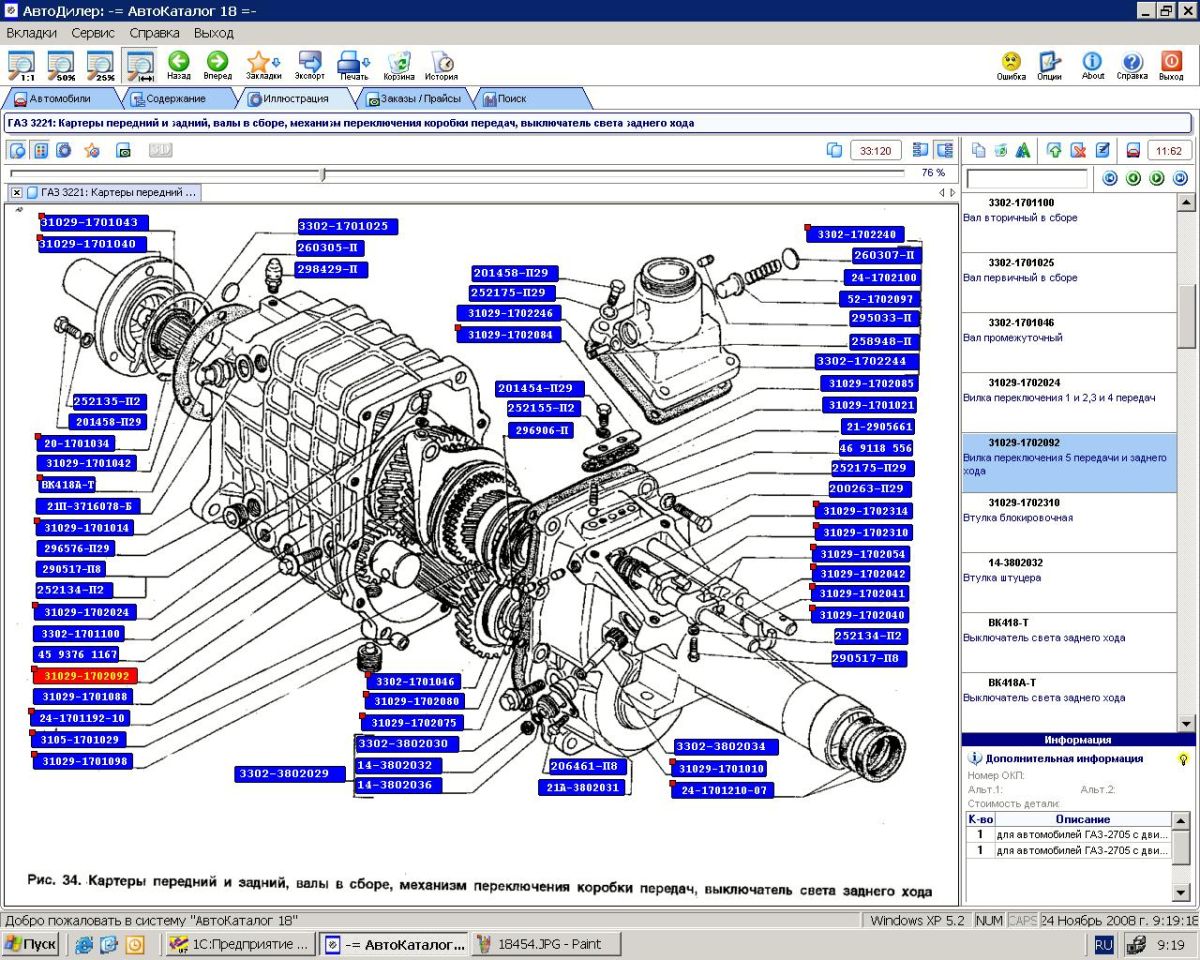Expand the Закладки bookmarks dropdown

pyautogui.click(x=275, y=62)
